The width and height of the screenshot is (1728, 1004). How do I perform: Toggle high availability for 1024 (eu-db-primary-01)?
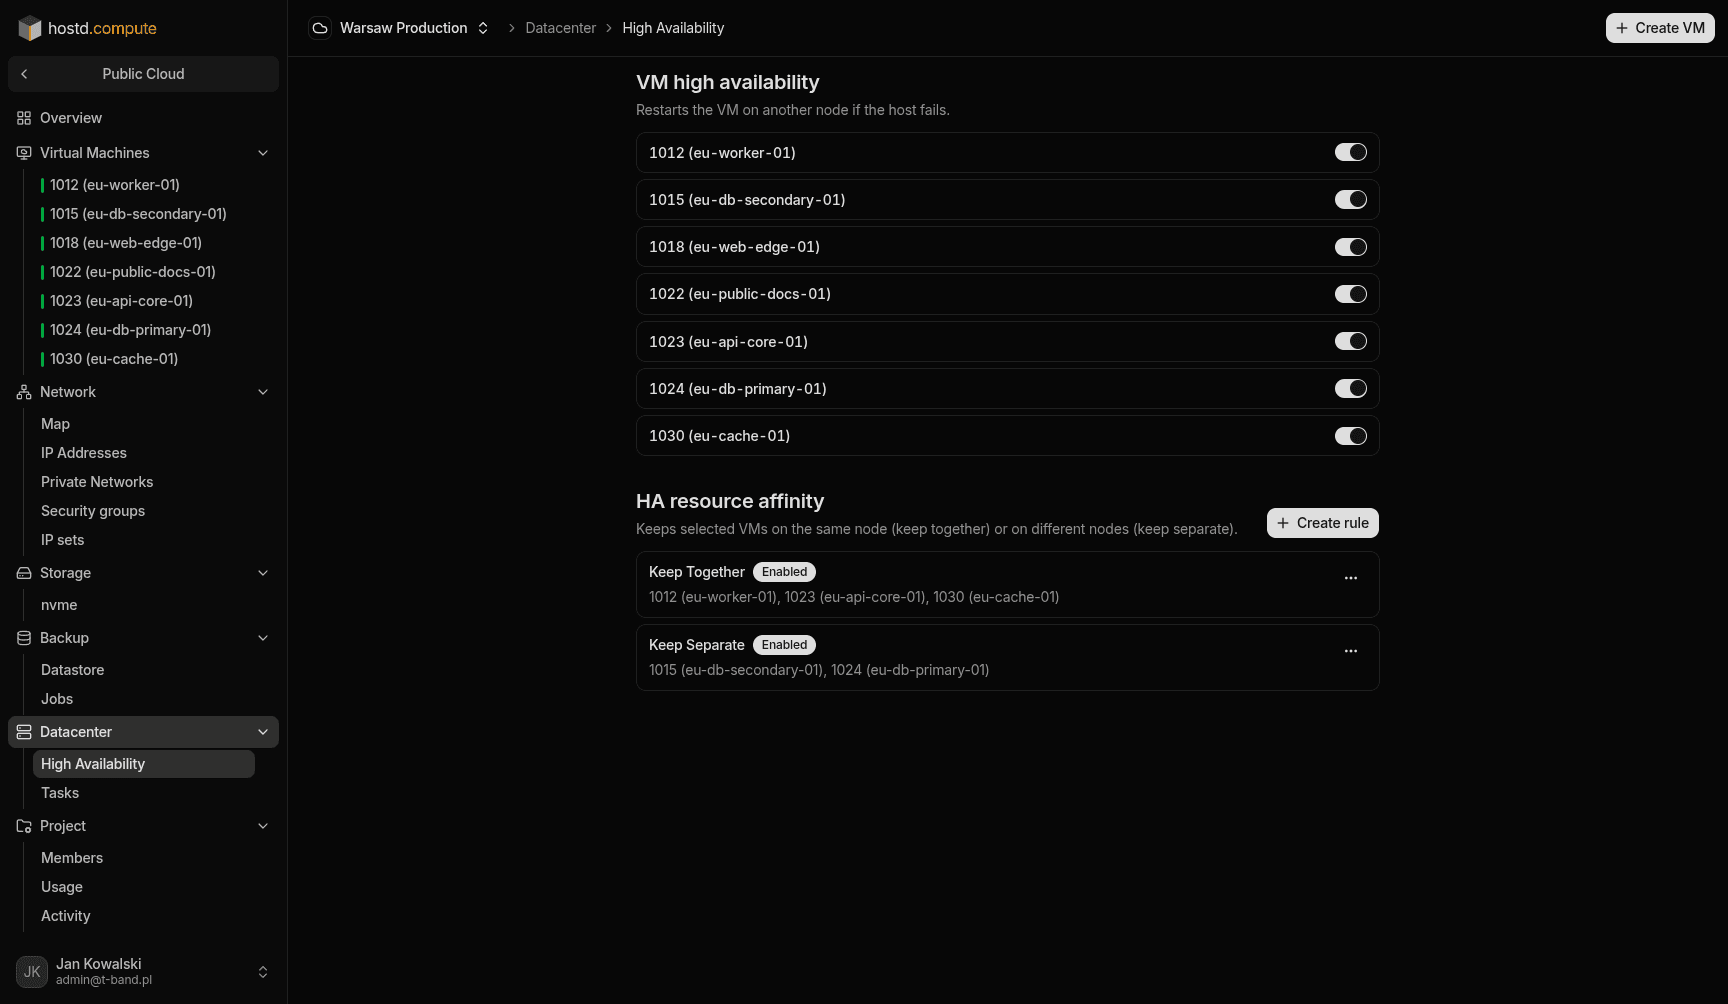(1351, 388)
